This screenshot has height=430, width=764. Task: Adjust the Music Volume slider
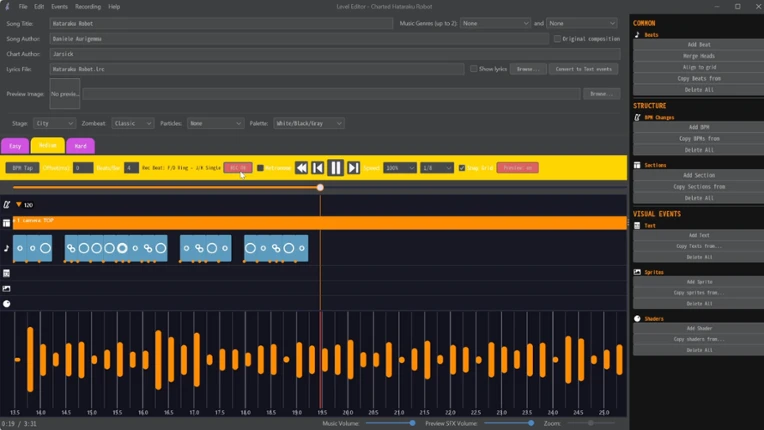click(x=389, y=423)
